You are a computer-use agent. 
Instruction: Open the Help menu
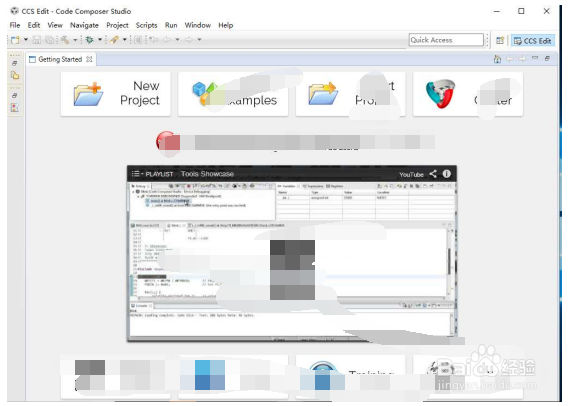[x=226, y=25]
